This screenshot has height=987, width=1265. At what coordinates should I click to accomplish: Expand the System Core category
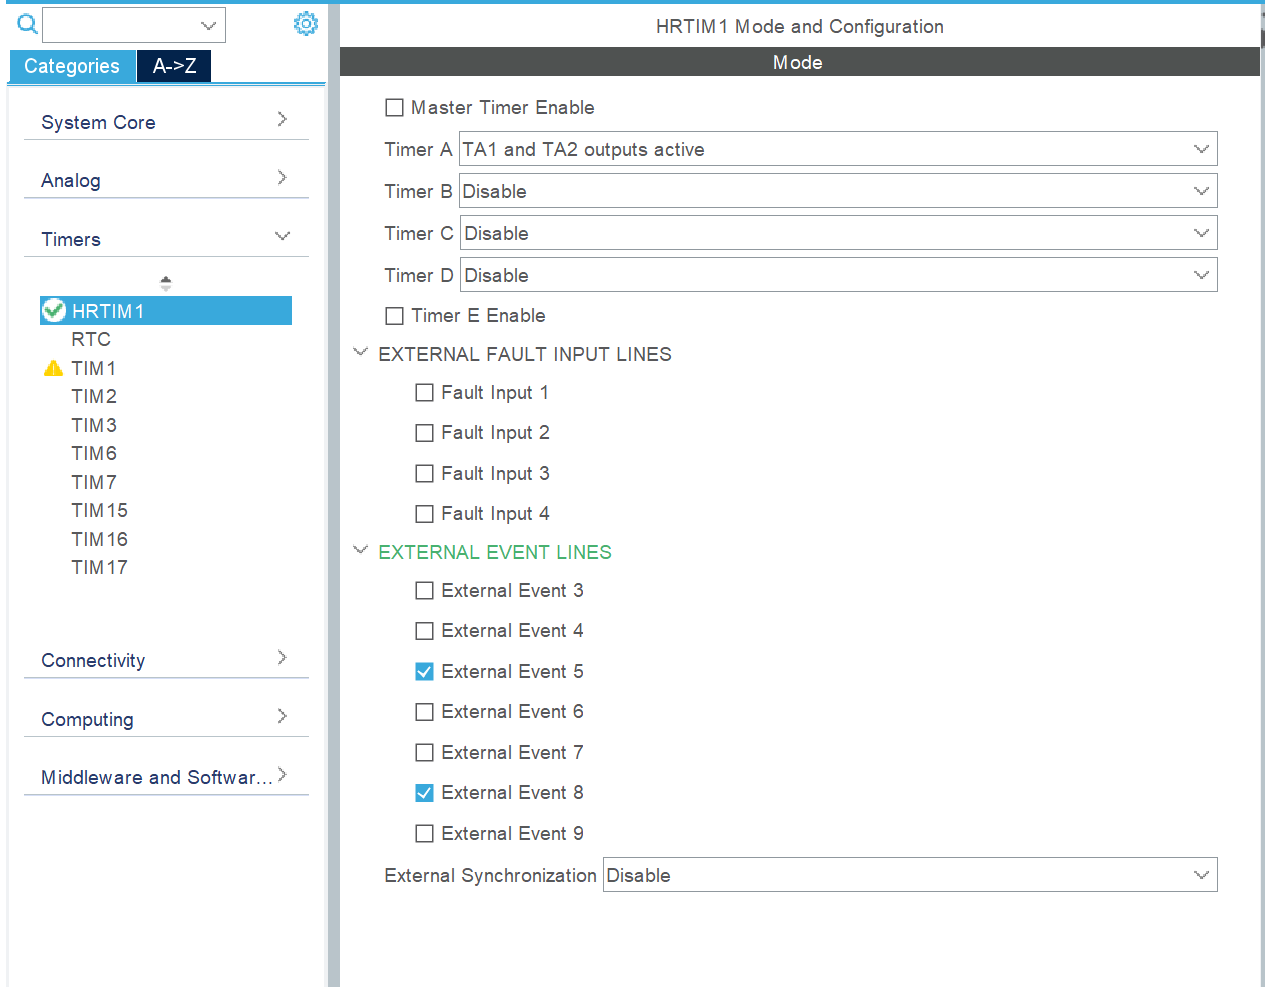point(165,122)
